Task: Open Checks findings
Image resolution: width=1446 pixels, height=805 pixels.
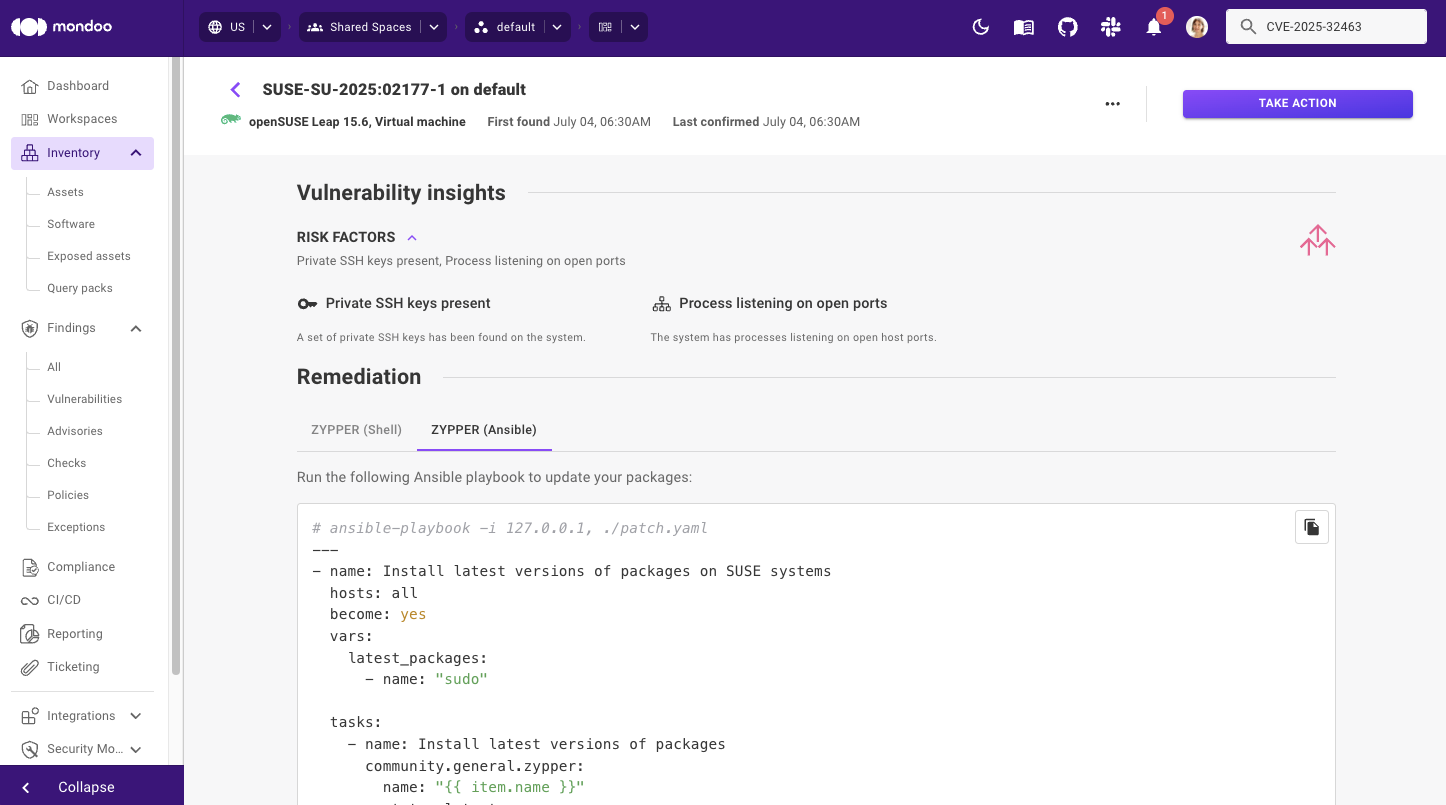Action: point(67,463)
